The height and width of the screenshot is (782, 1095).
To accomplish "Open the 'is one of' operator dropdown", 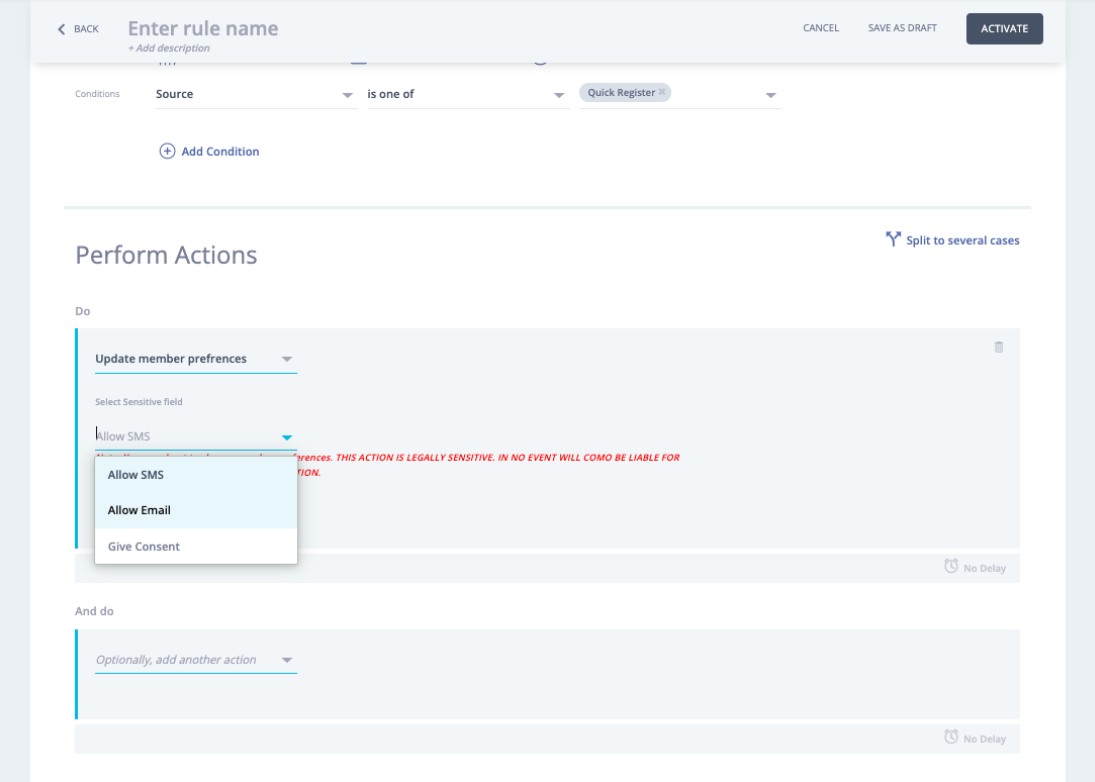I will point(468,94).
